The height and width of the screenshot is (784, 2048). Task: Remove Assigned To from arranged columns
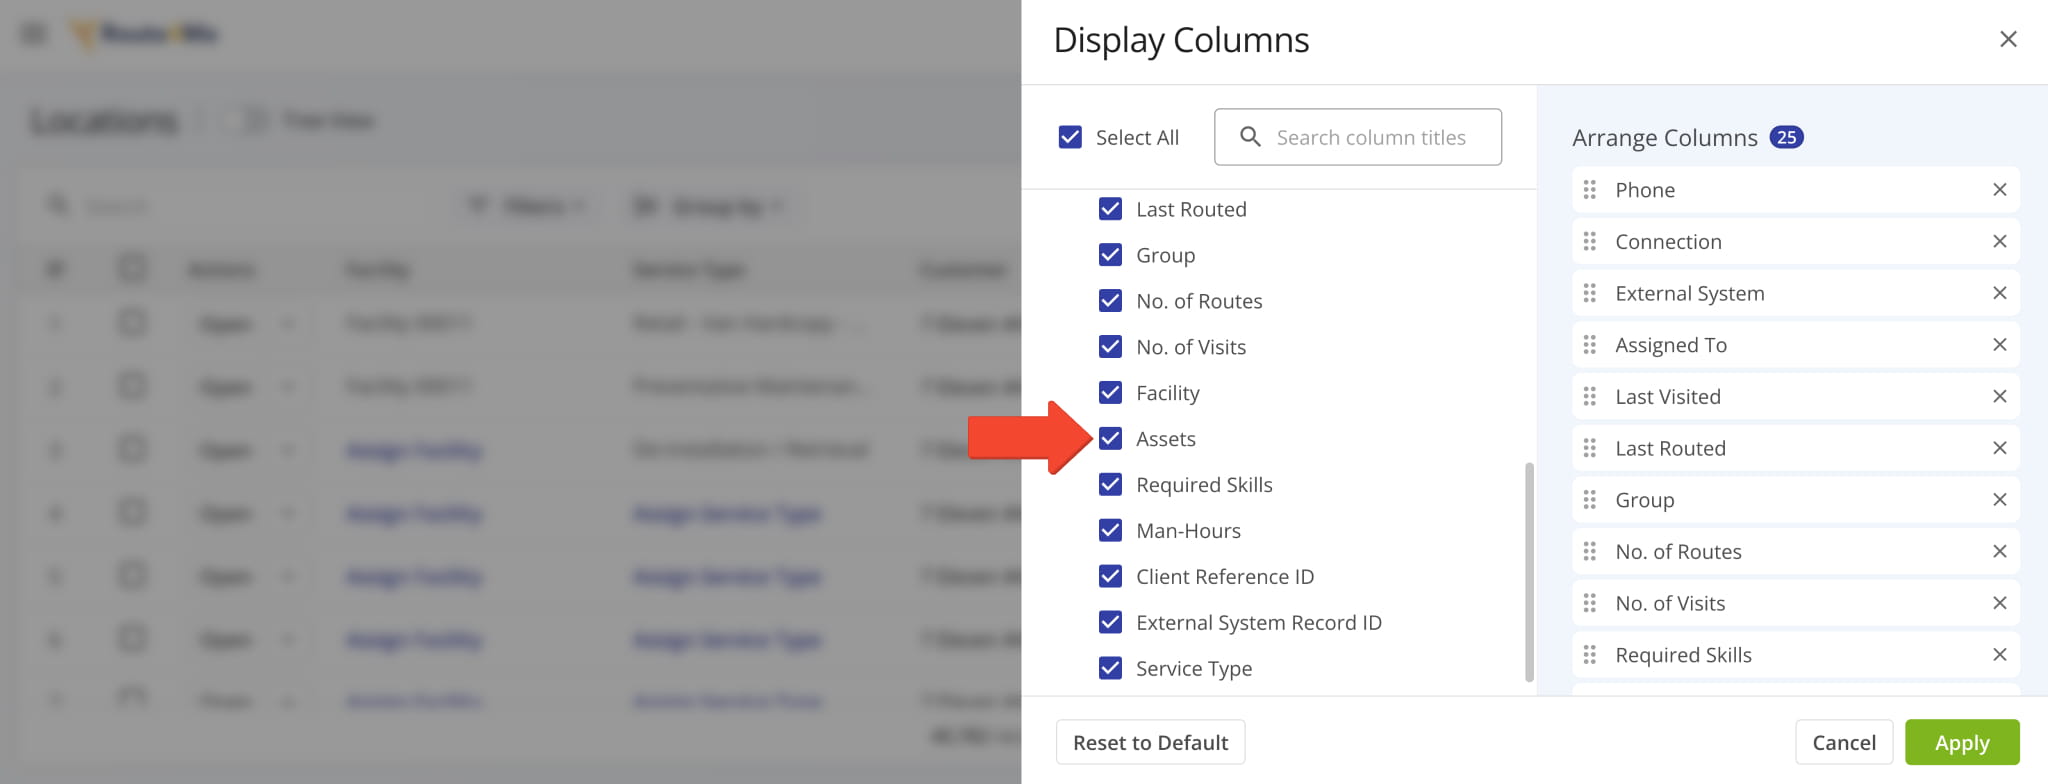click(x=2000, y=345)
